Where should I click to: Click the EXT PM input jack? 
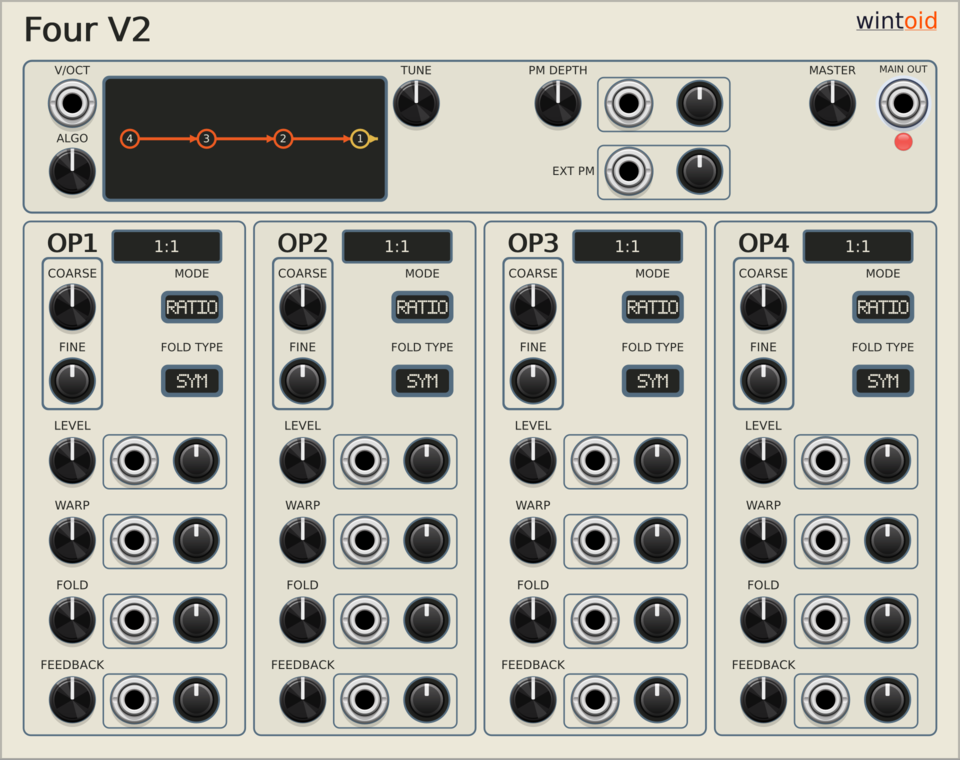[629, 171]
